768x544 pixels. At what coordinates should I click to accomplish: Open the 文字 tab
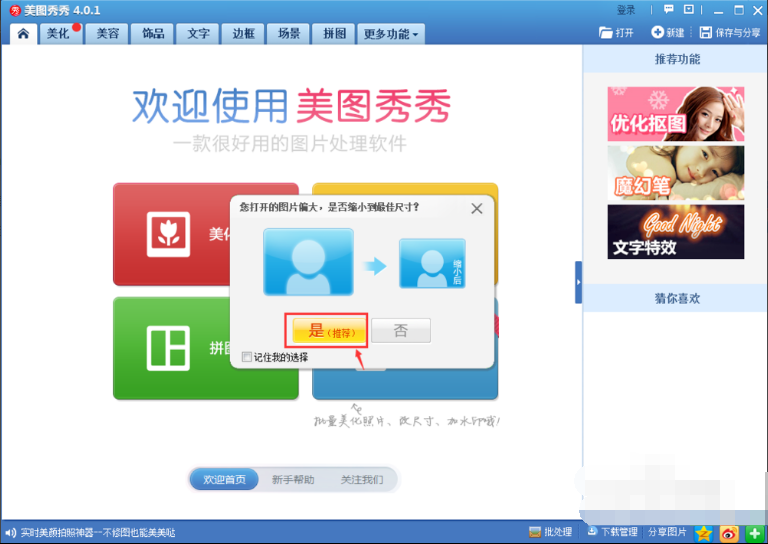click(x=198, y=34)
